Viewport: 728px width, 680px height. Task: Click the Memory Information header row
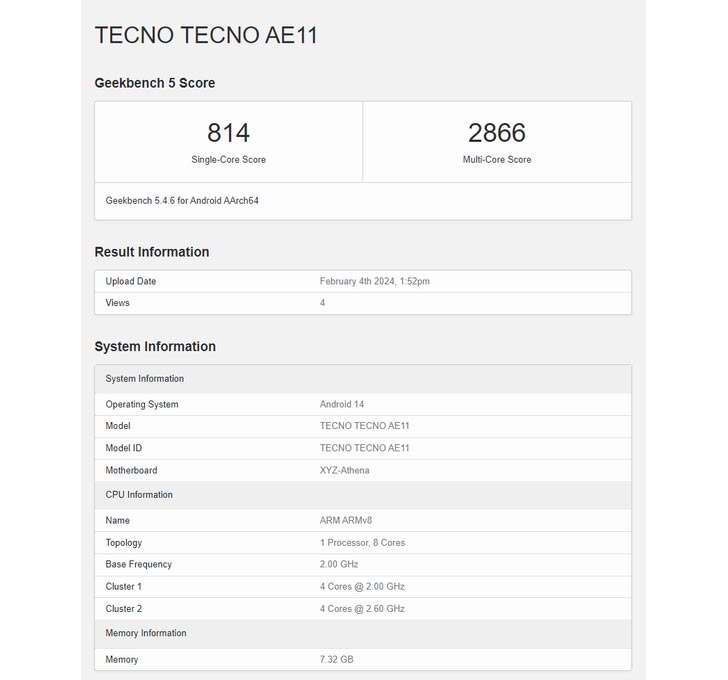(363, 633)
